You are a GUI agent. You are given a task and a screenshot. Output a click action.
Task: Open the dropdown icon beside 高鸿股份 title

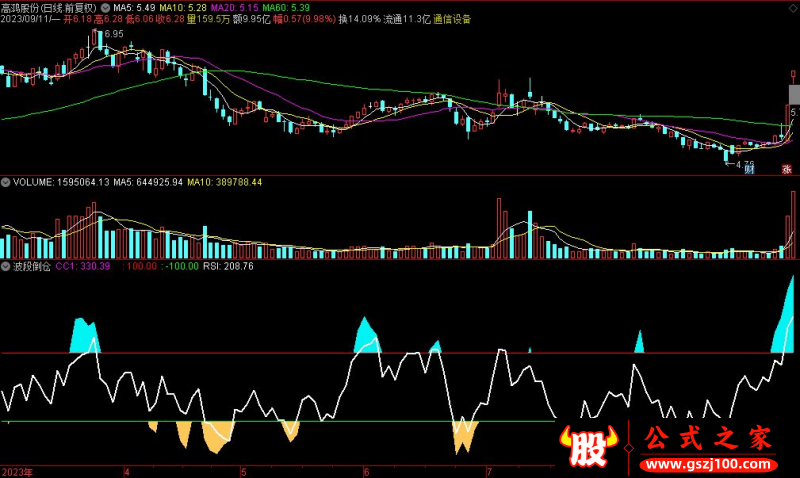(x=105, y=8)
